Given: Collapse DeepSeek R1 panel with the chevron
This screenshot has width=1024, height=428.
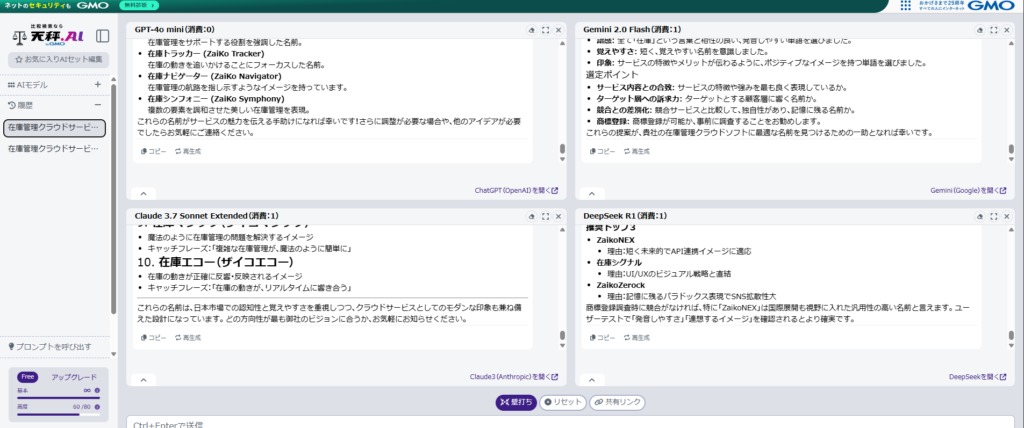Looking at the screenshot, I should 592,380.
